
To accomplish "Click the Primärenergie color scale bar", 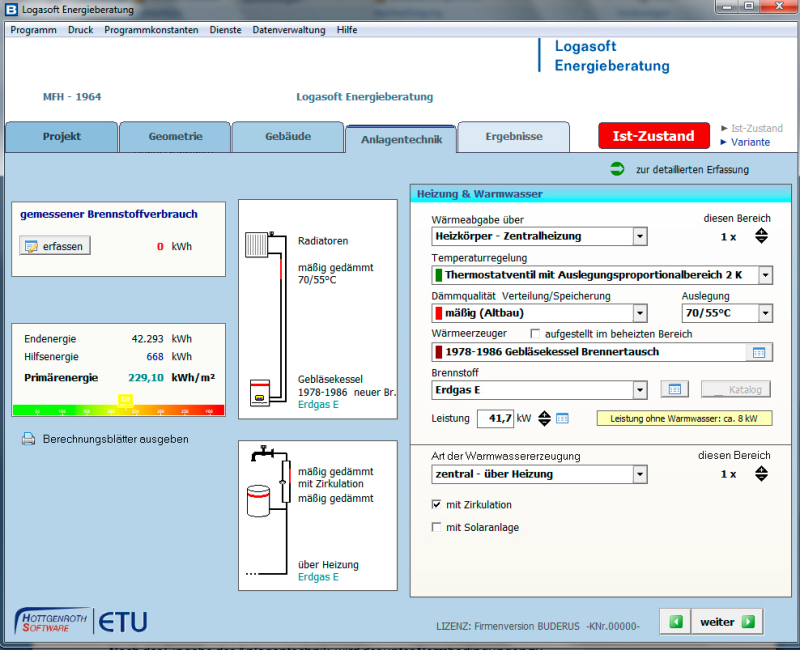I will pos(118,410).
